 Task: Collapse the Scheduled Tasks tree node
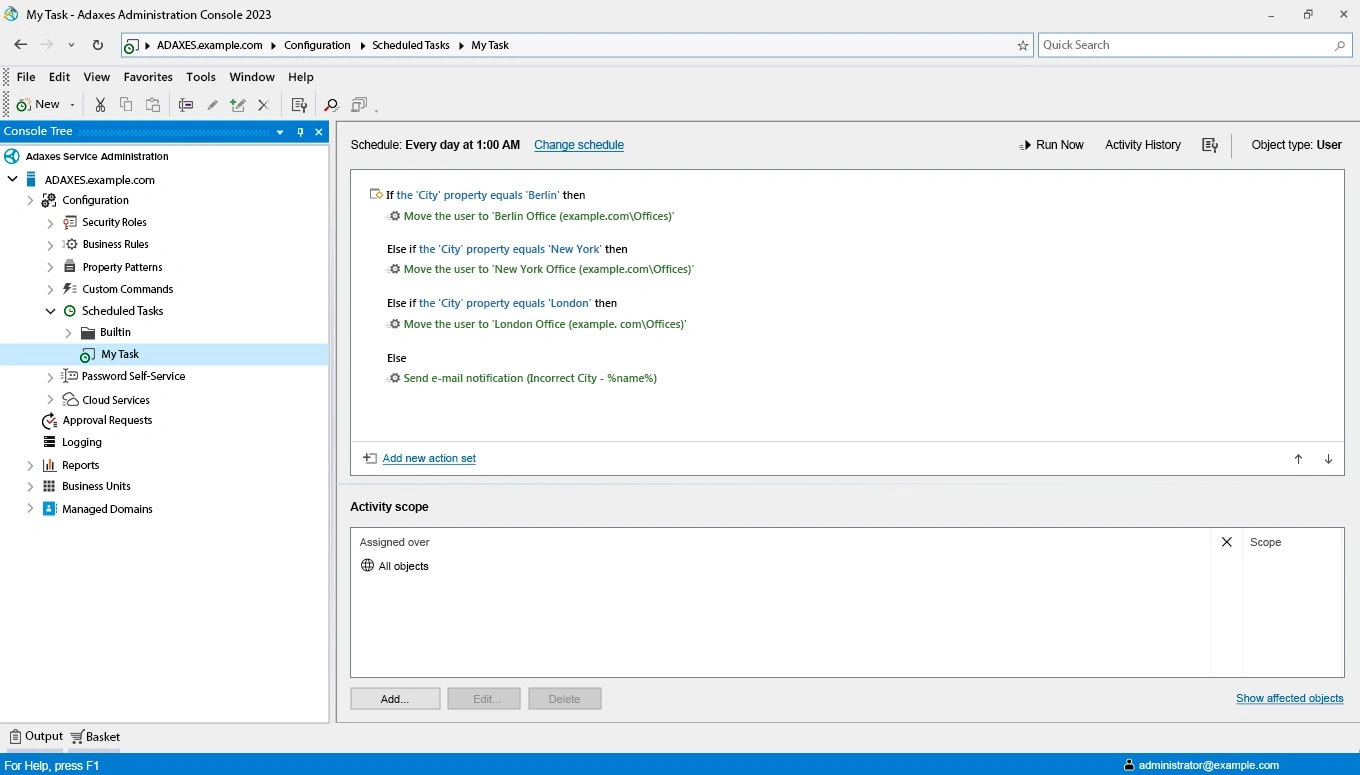click(x=50, y=311)
